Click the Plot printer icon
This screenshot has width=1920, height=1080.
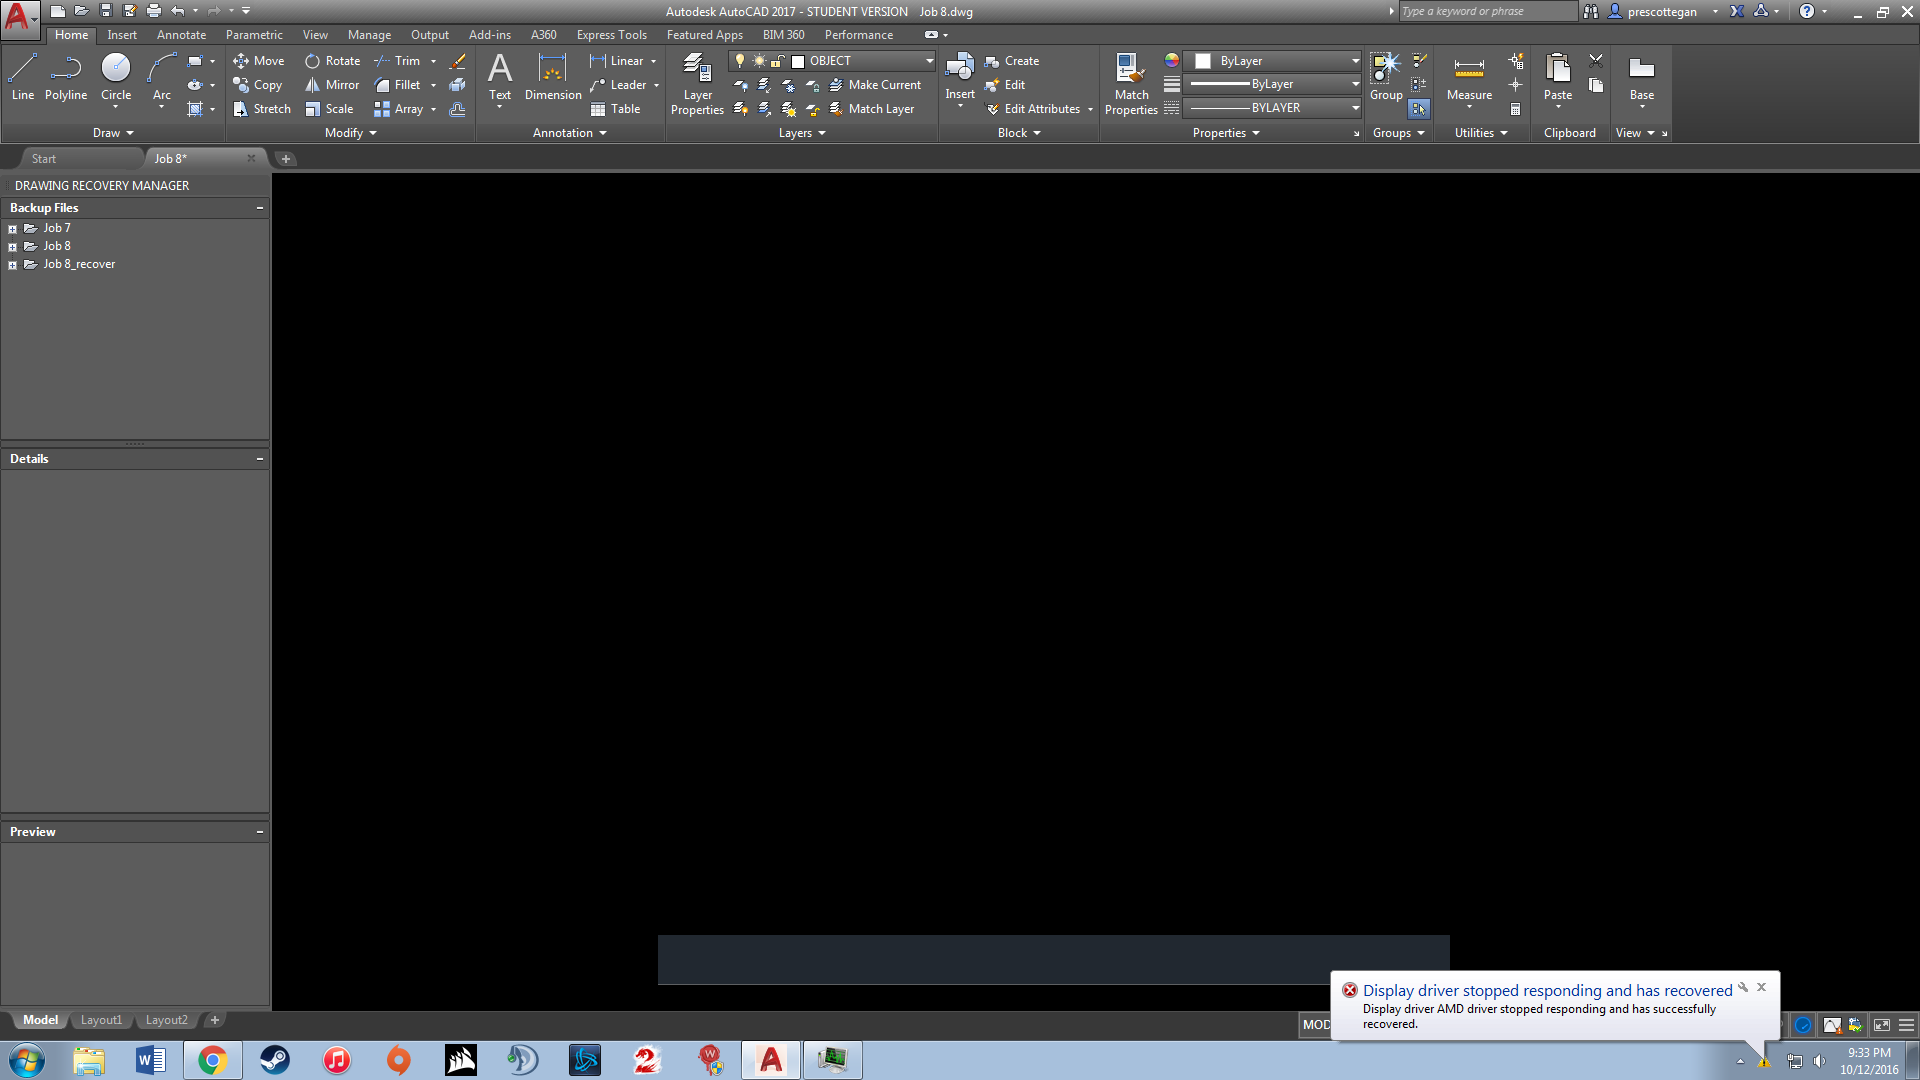click(153, 11)
